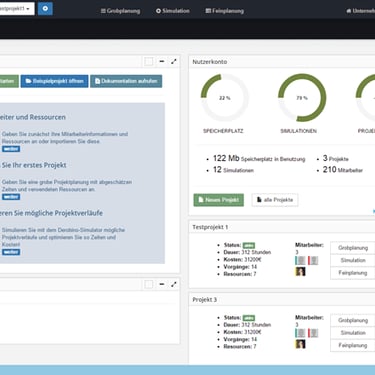The width and height of the screenshot is (375, 375).
Task: Expand the upper left panel to fullscreen
Action: pyautogui.click(x=174, y=61)
